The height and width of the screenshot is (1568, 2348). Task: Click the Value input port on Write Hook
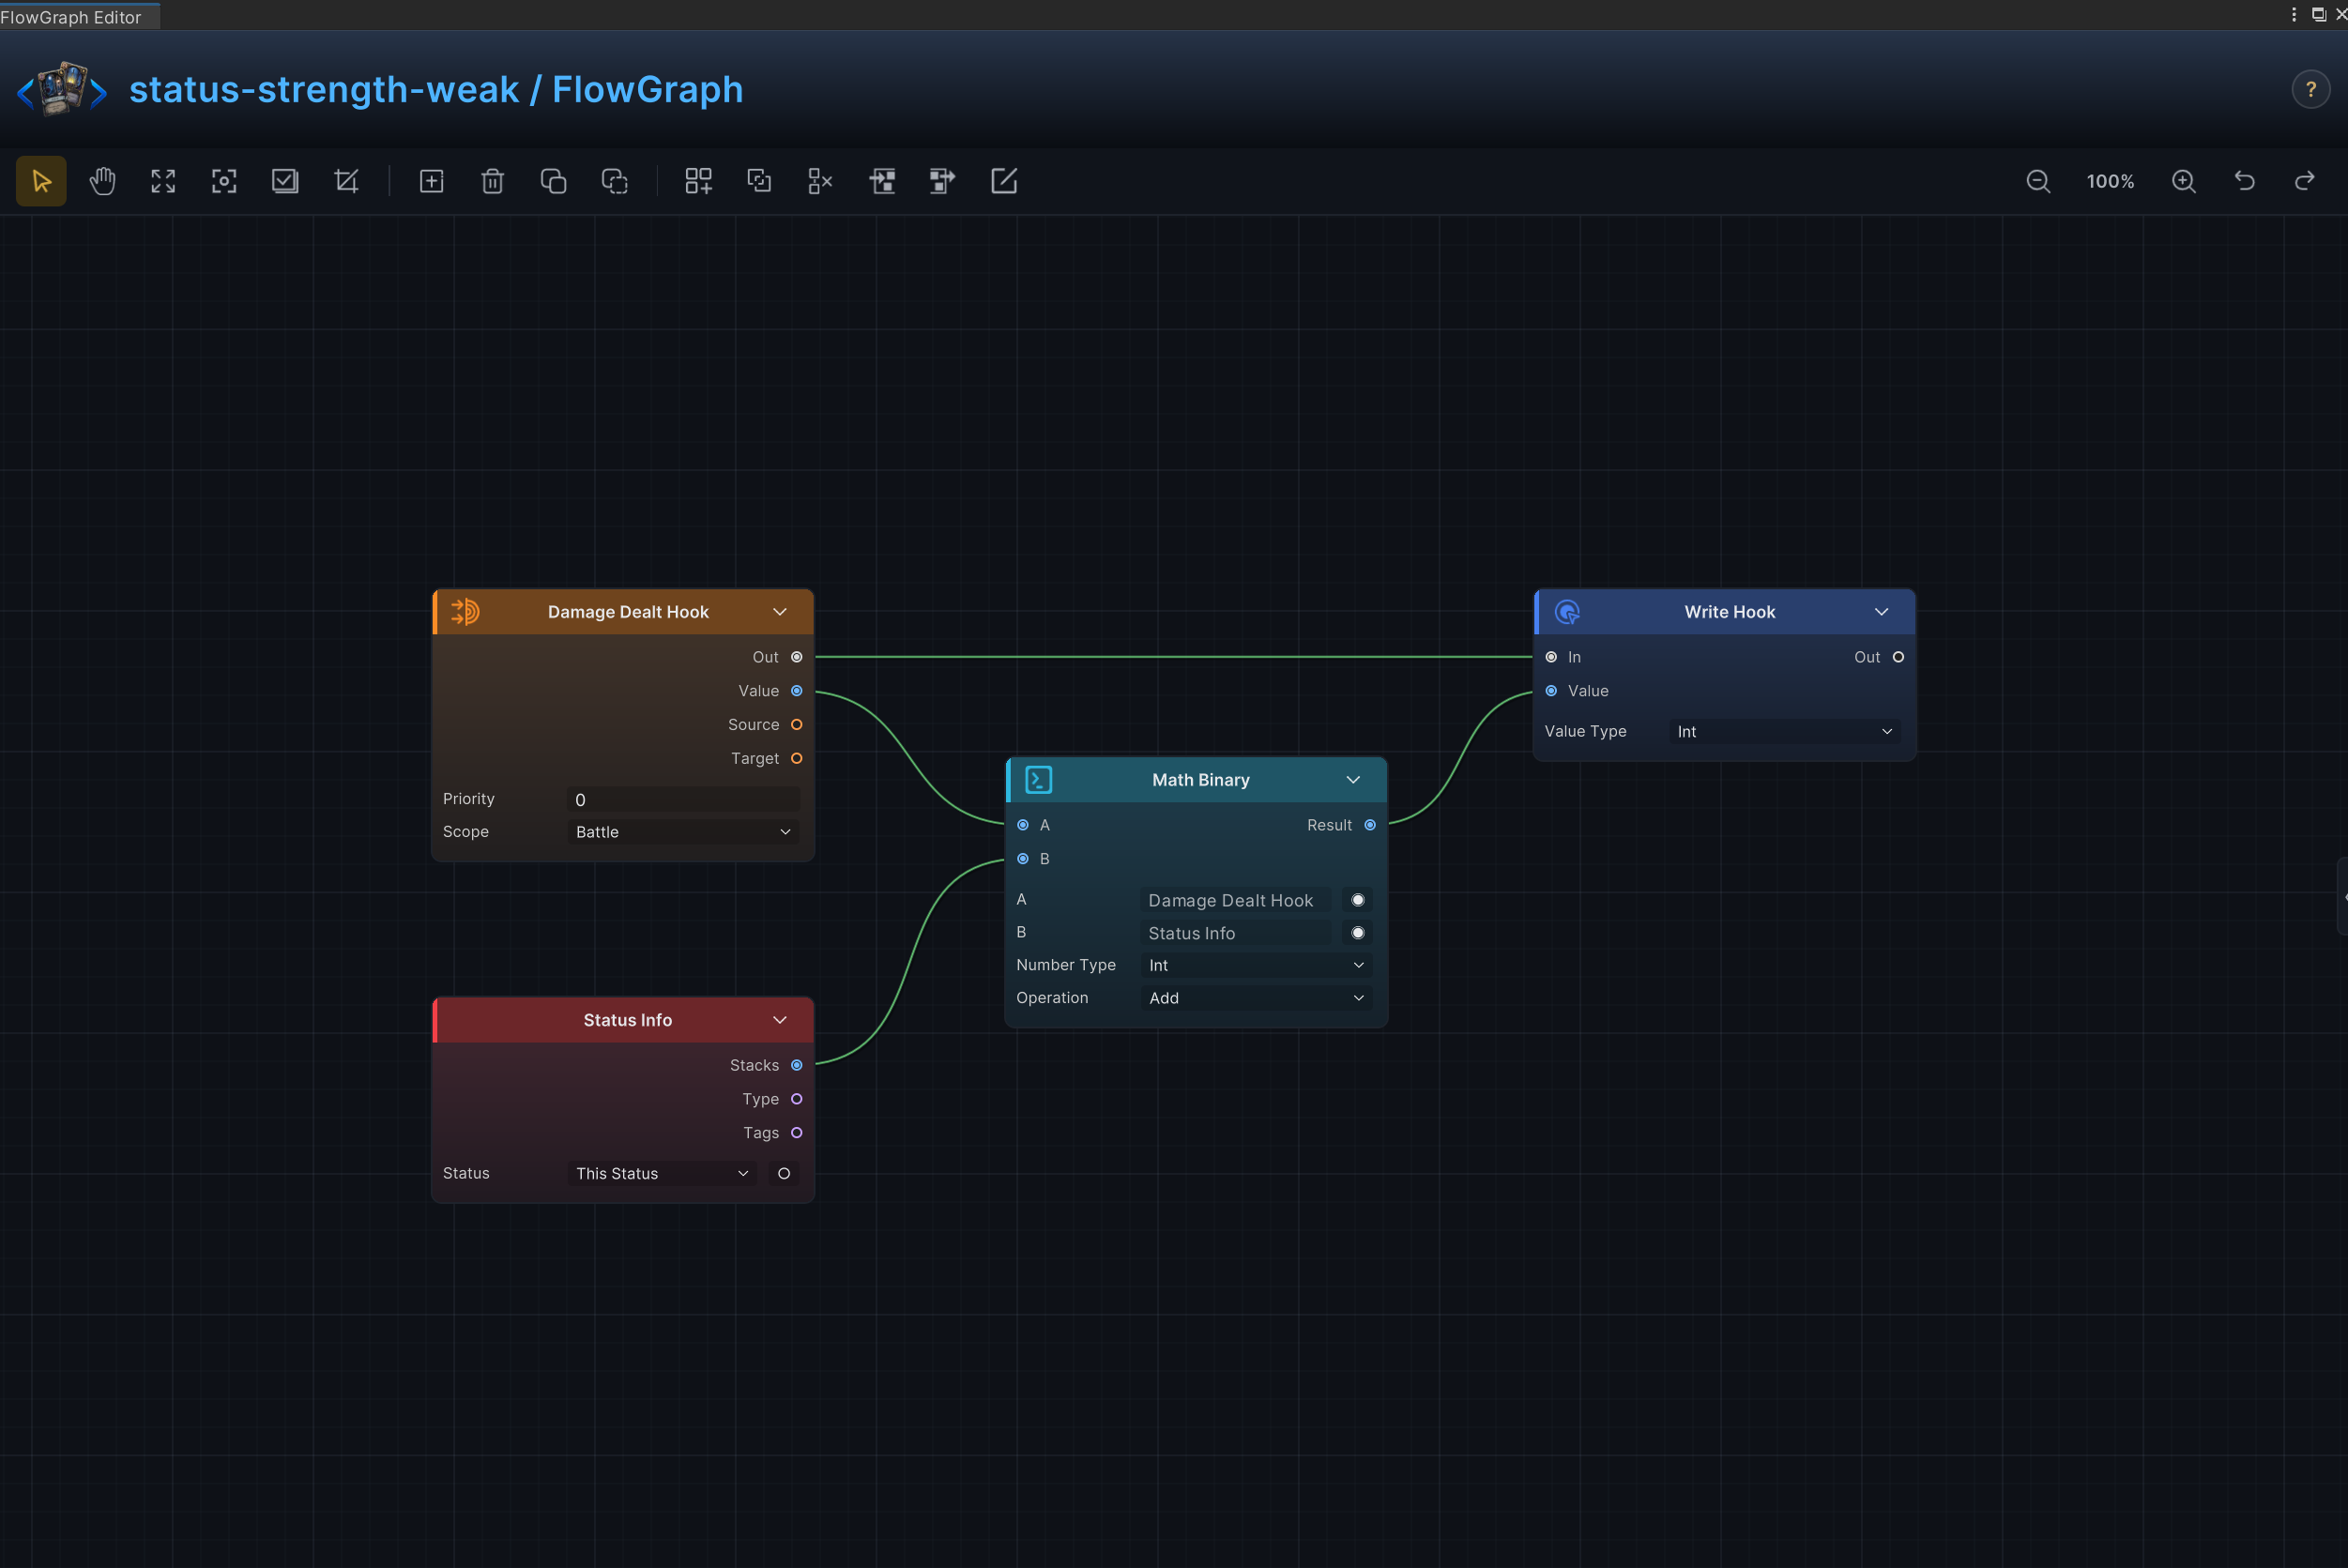click(x=1551, y=691)
